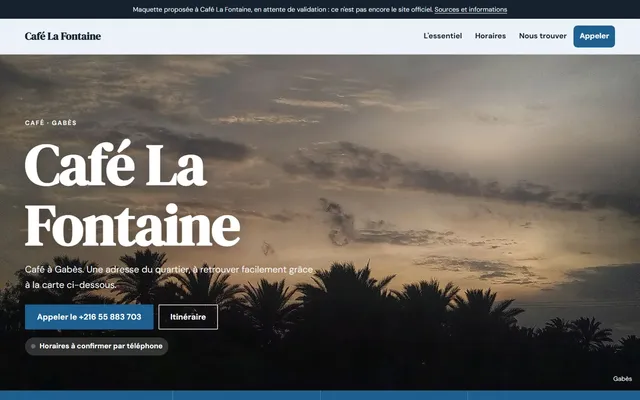
Task: Click the Café à Gabès description paragraph
Action: coord(169,277)
